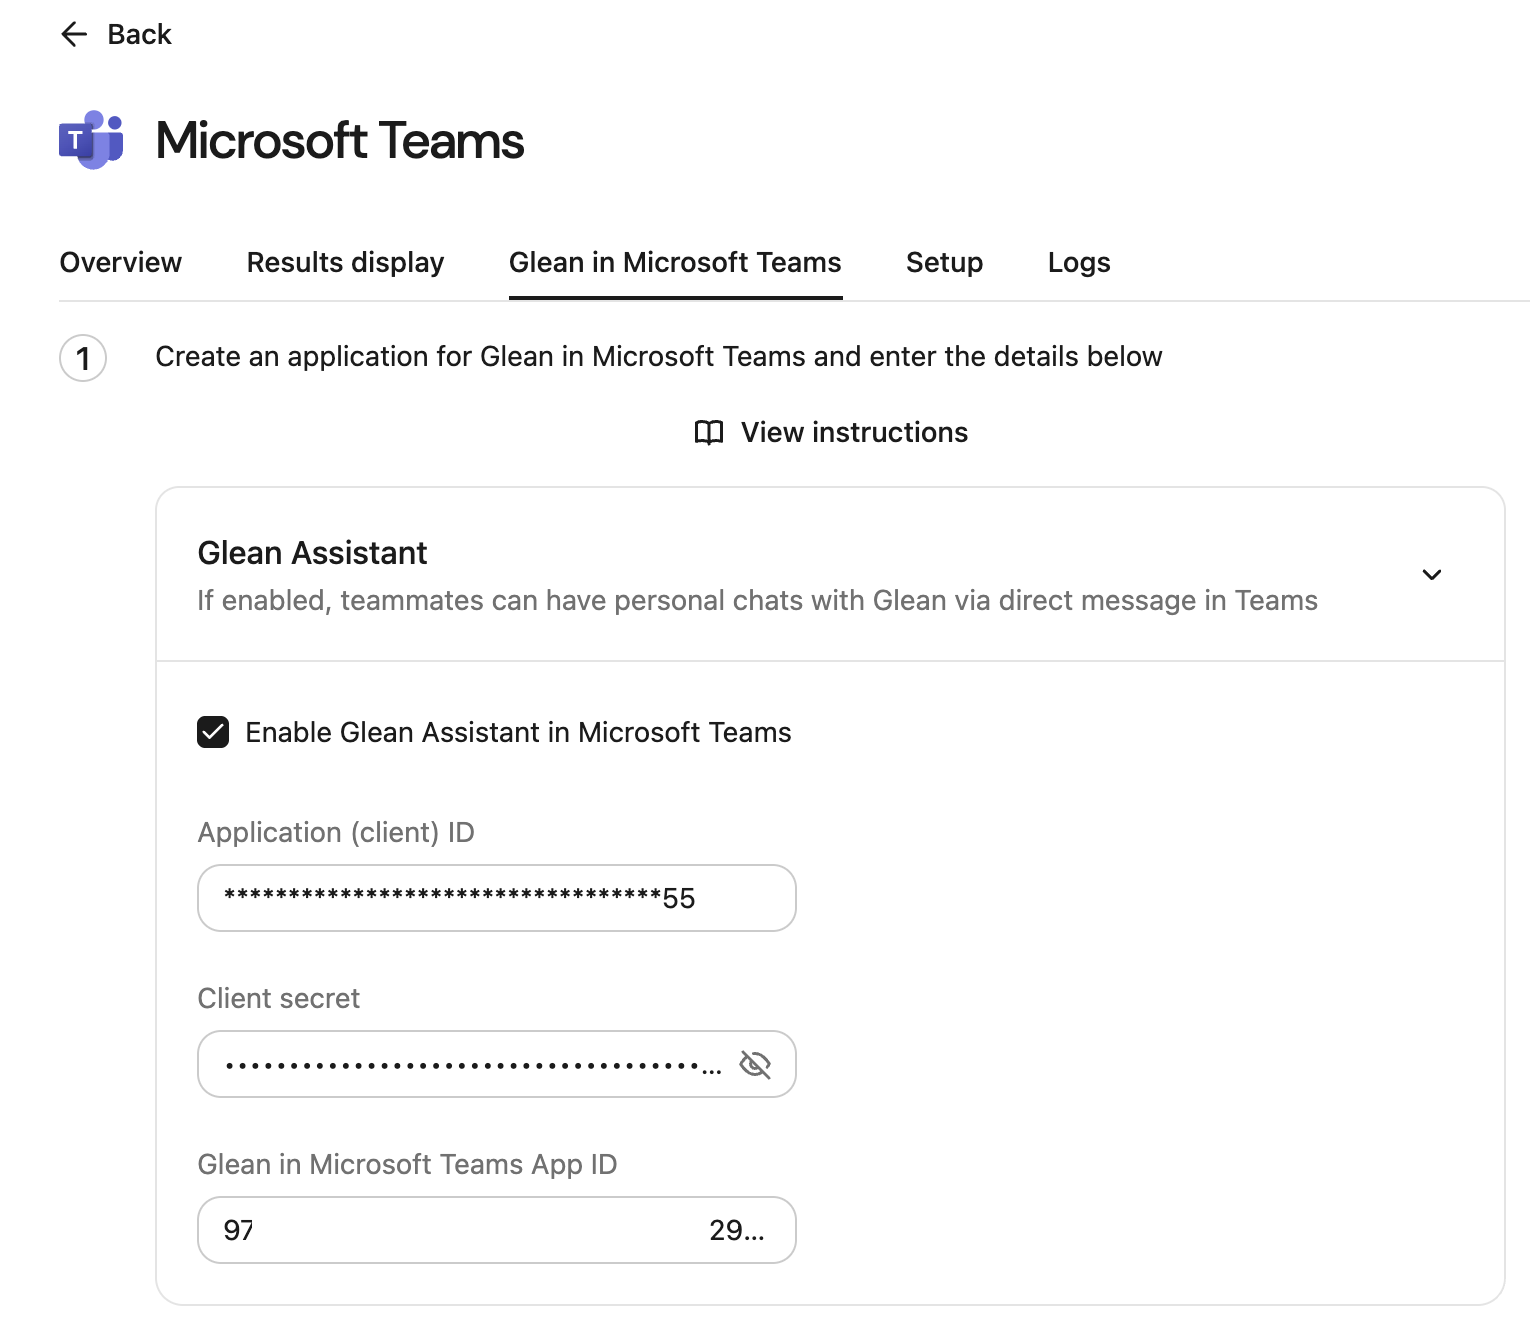This screenshot has width=1530, height=1326.
Task: Click the book icon beside View instructions
Action: coord(709,432)
